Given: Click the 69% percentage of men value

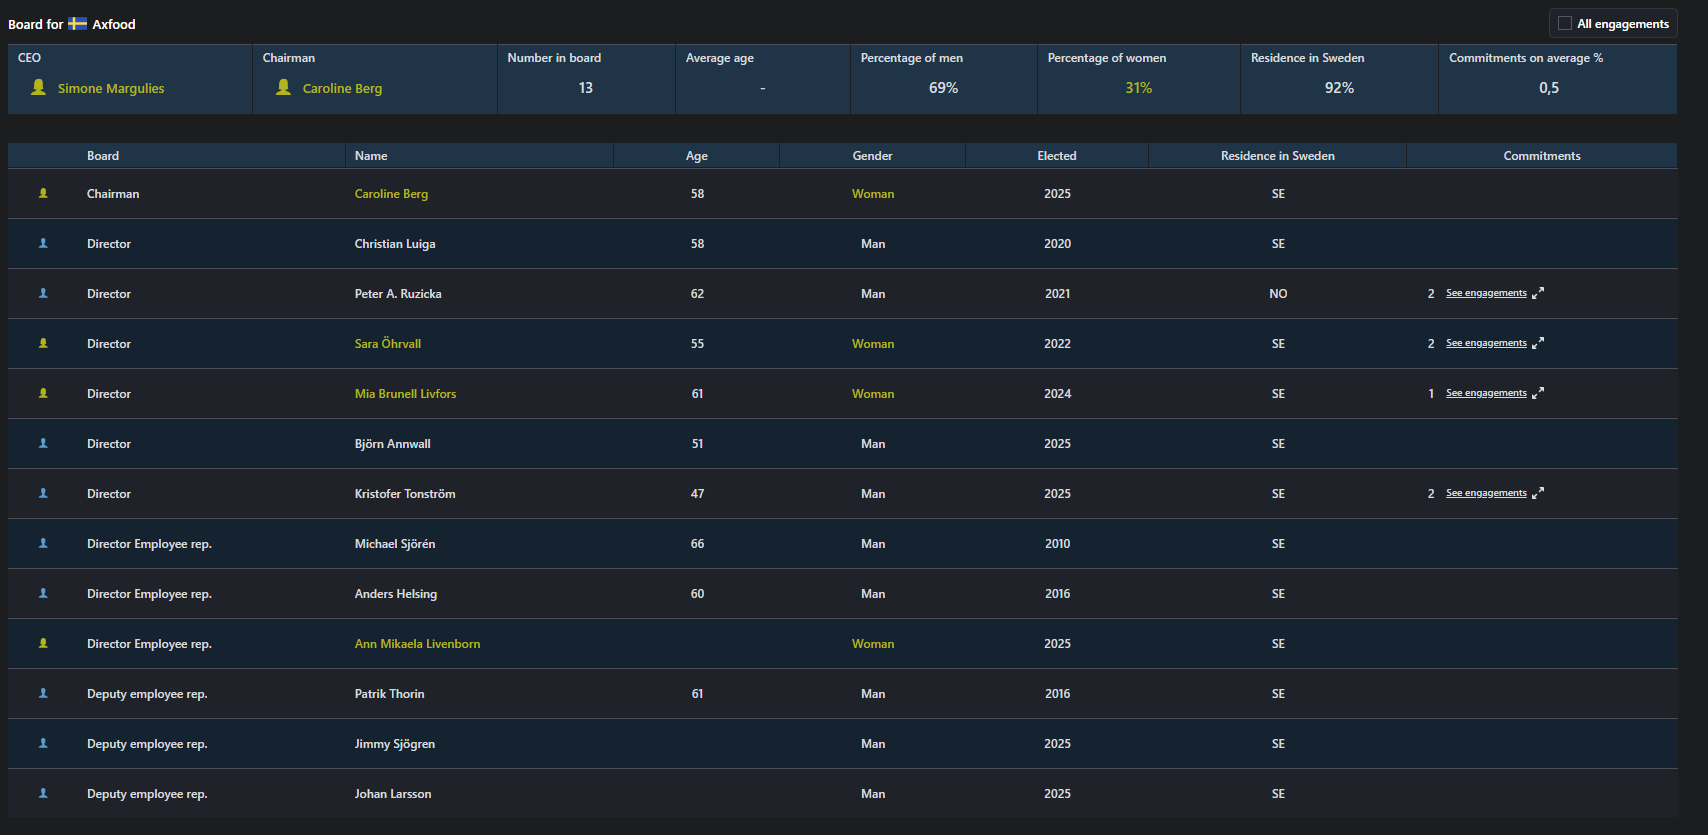Looking at the screenshot, I should [x=943, y=88].
